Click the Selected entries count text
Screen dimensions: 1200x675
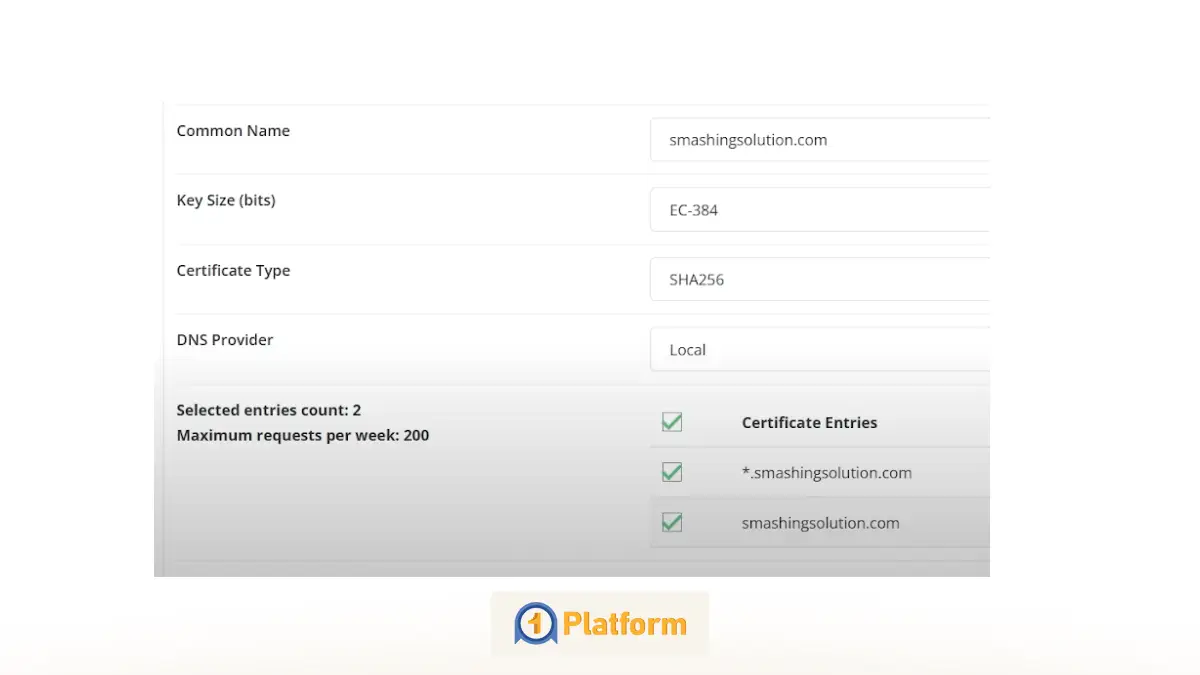(x=269, y=409)
